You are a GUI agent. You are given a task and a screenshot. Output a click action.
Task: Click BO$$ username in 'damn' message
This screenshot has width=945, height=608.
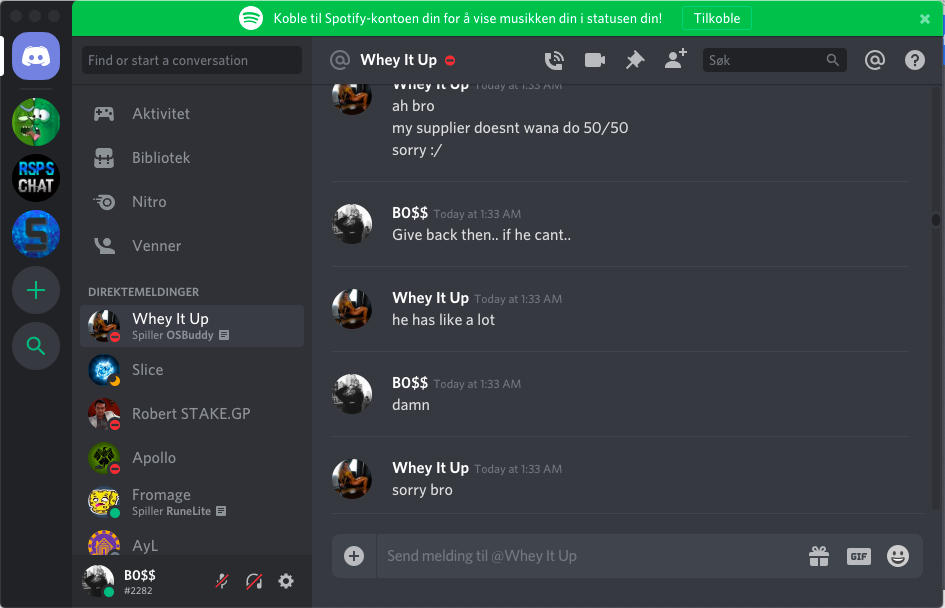pyautogui.click(x=410, y=383)
